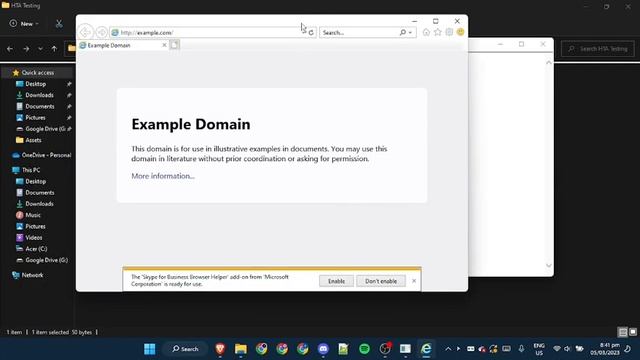Open Favorites star in Internet Explorer

(x=438, y=32)
